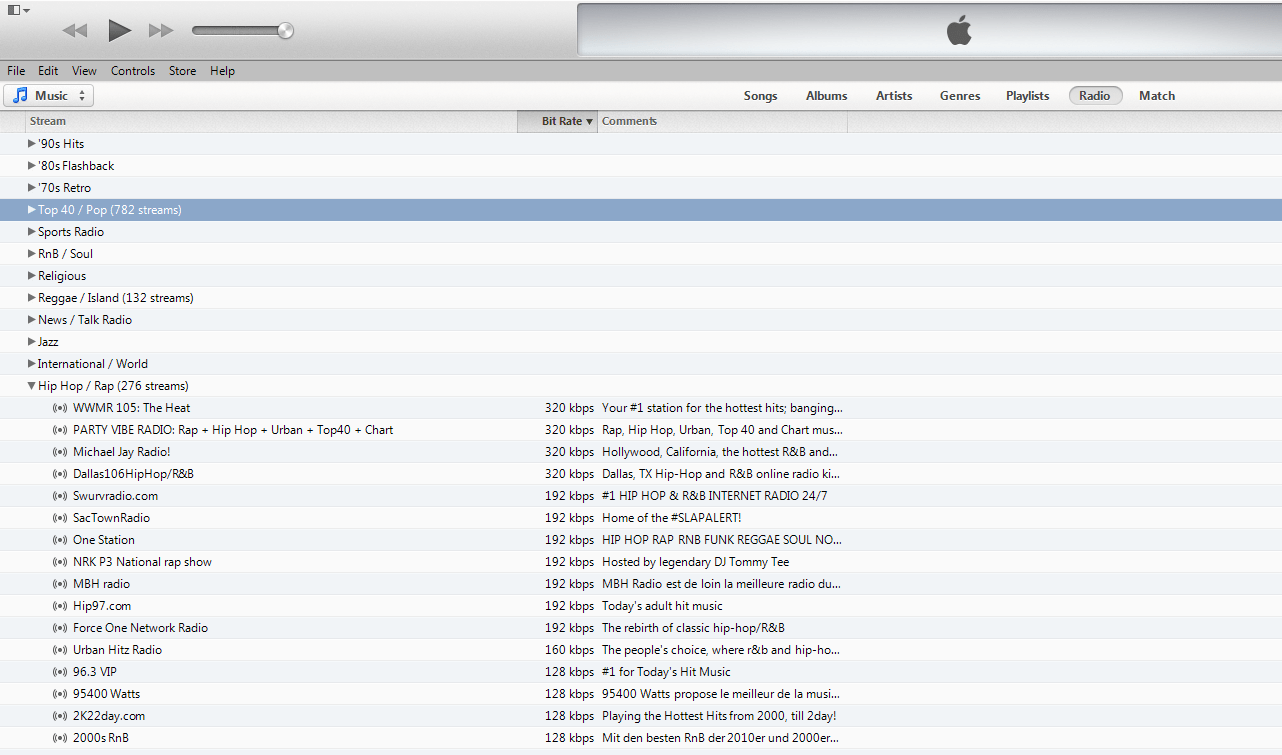This screenshot has height=755, width=1282.
Task: Click the stream icon for Dallas106HipHop/R&B
Action: pos(60,474)
